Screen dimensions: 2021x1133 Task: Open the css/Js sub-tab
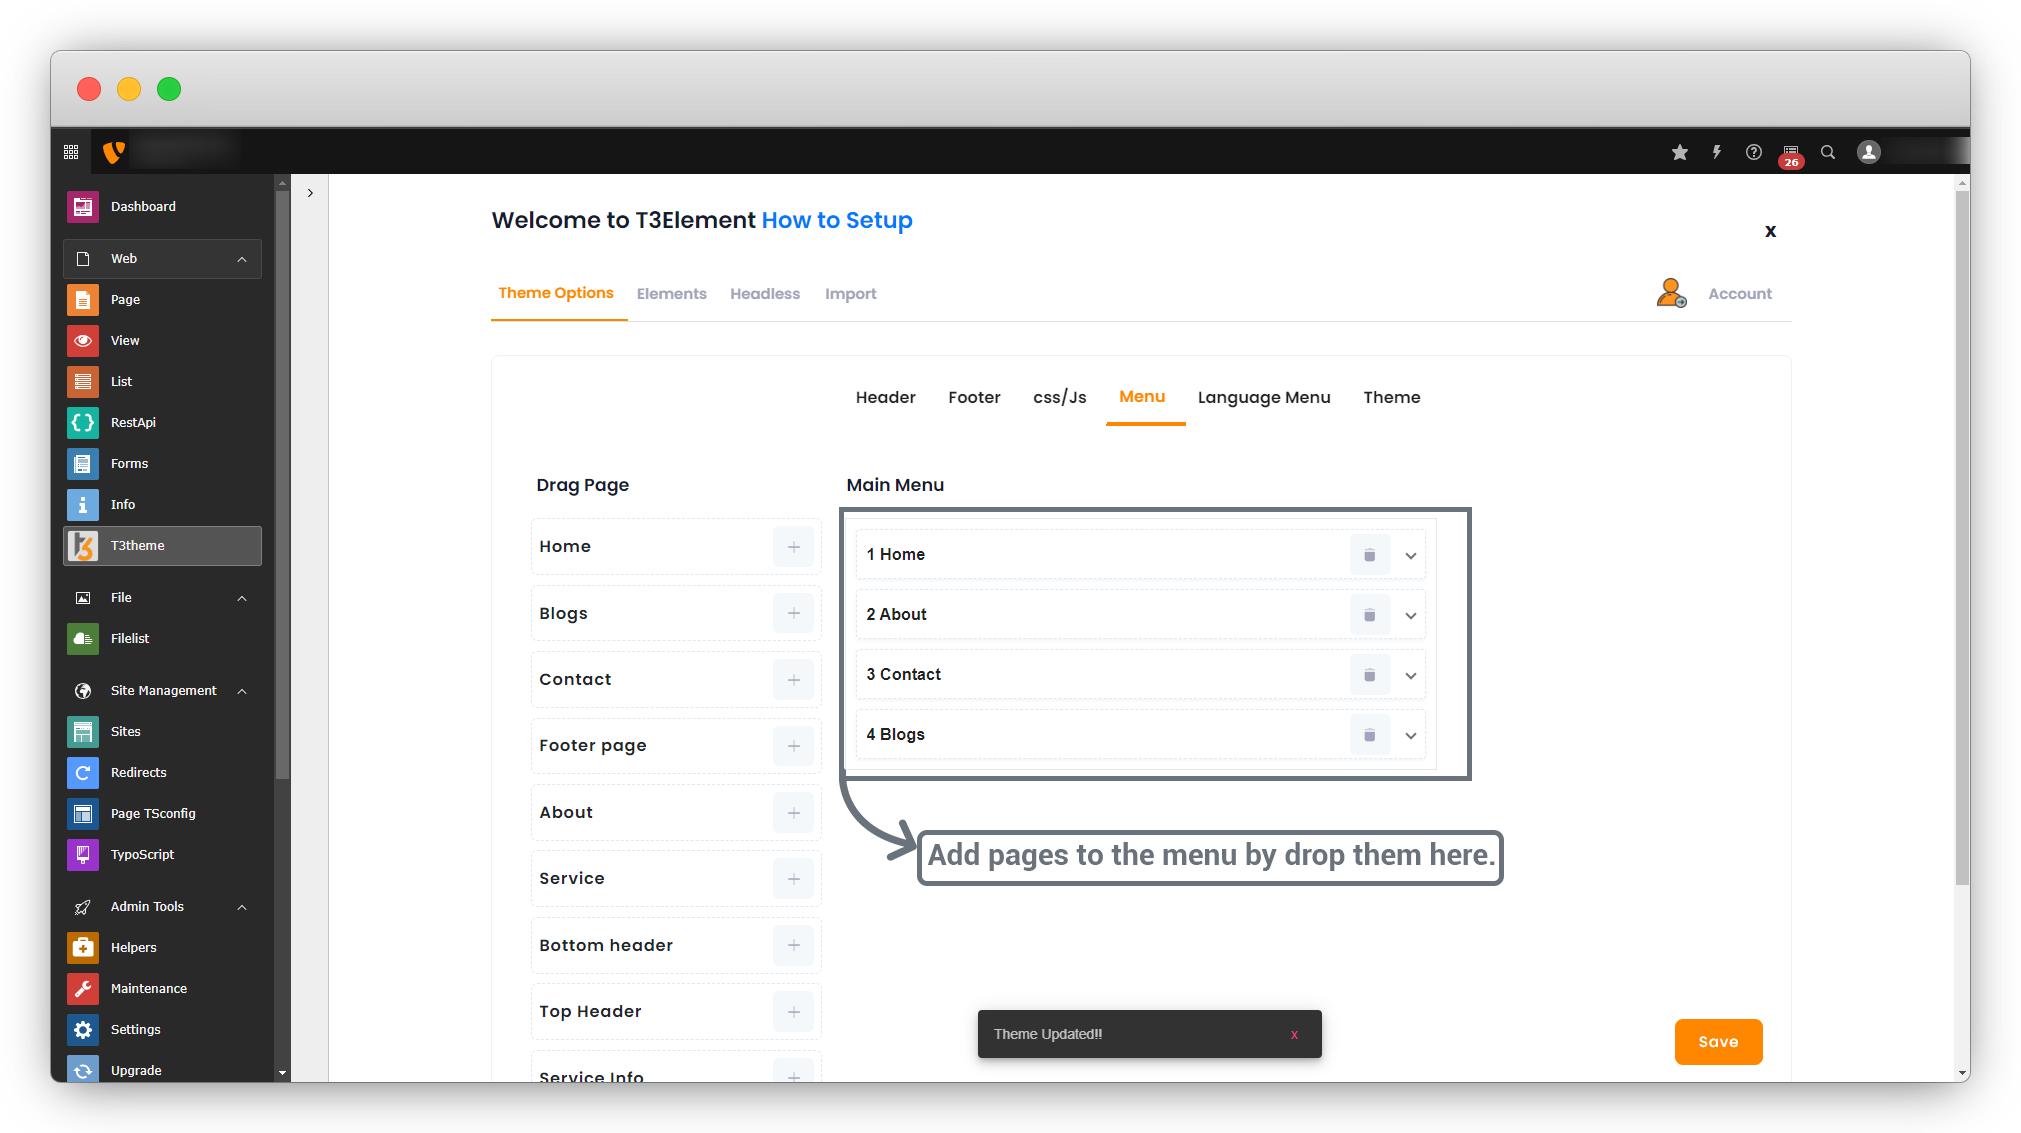pyautogui.click(x=1060, y=398)
